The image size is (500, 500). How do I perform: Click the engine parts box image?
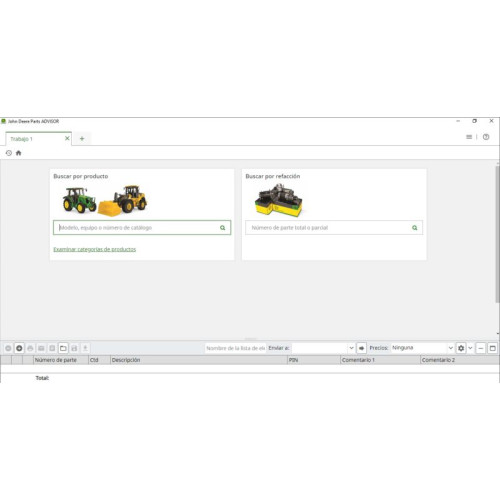pyautogui.click(x=279, y=200)
